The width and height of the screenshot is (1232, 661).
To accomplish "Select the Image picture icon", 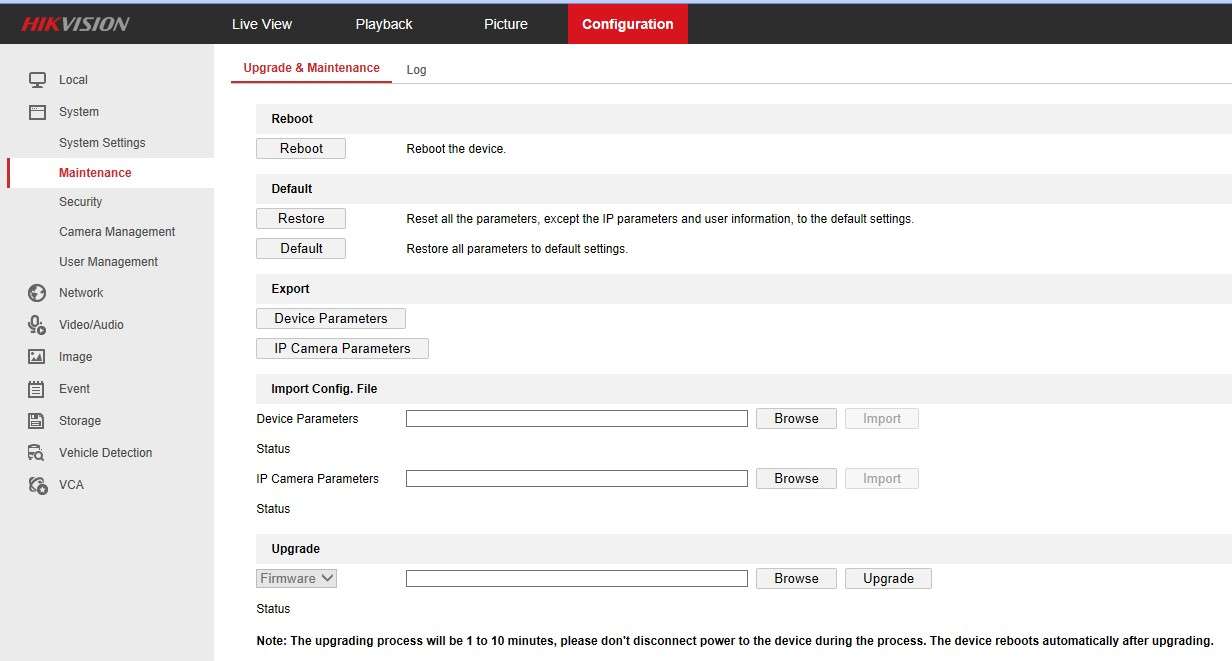I will [37, 357].
